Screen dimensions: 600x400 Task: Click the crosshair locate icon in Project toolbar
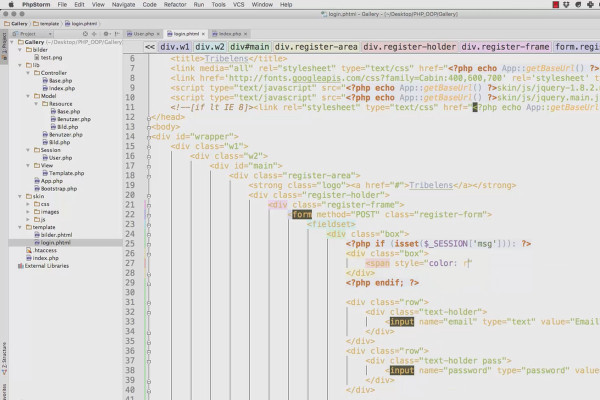(94, 34)
